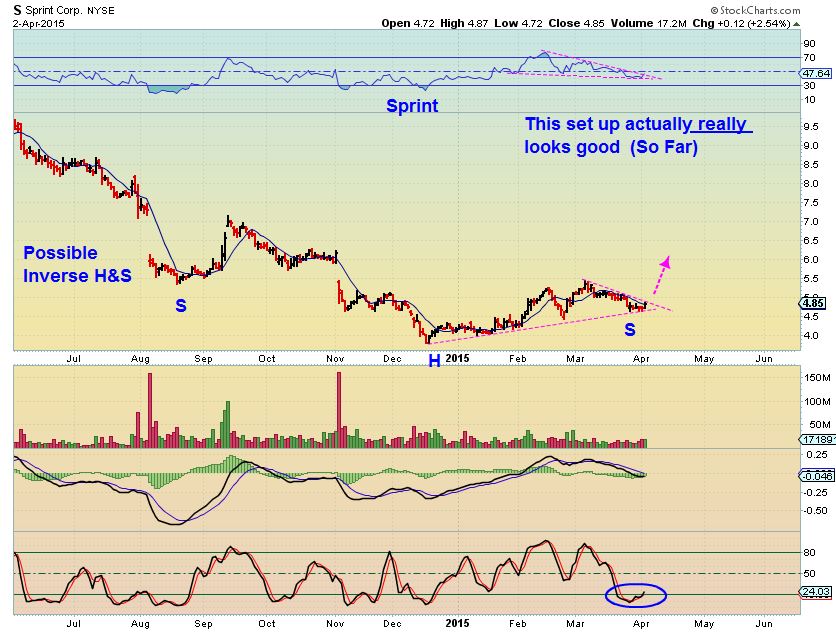This screenshot has width=836, height=633.
Task: Click the 150M mark on volume axis
Action: click(x=817, y=378)
